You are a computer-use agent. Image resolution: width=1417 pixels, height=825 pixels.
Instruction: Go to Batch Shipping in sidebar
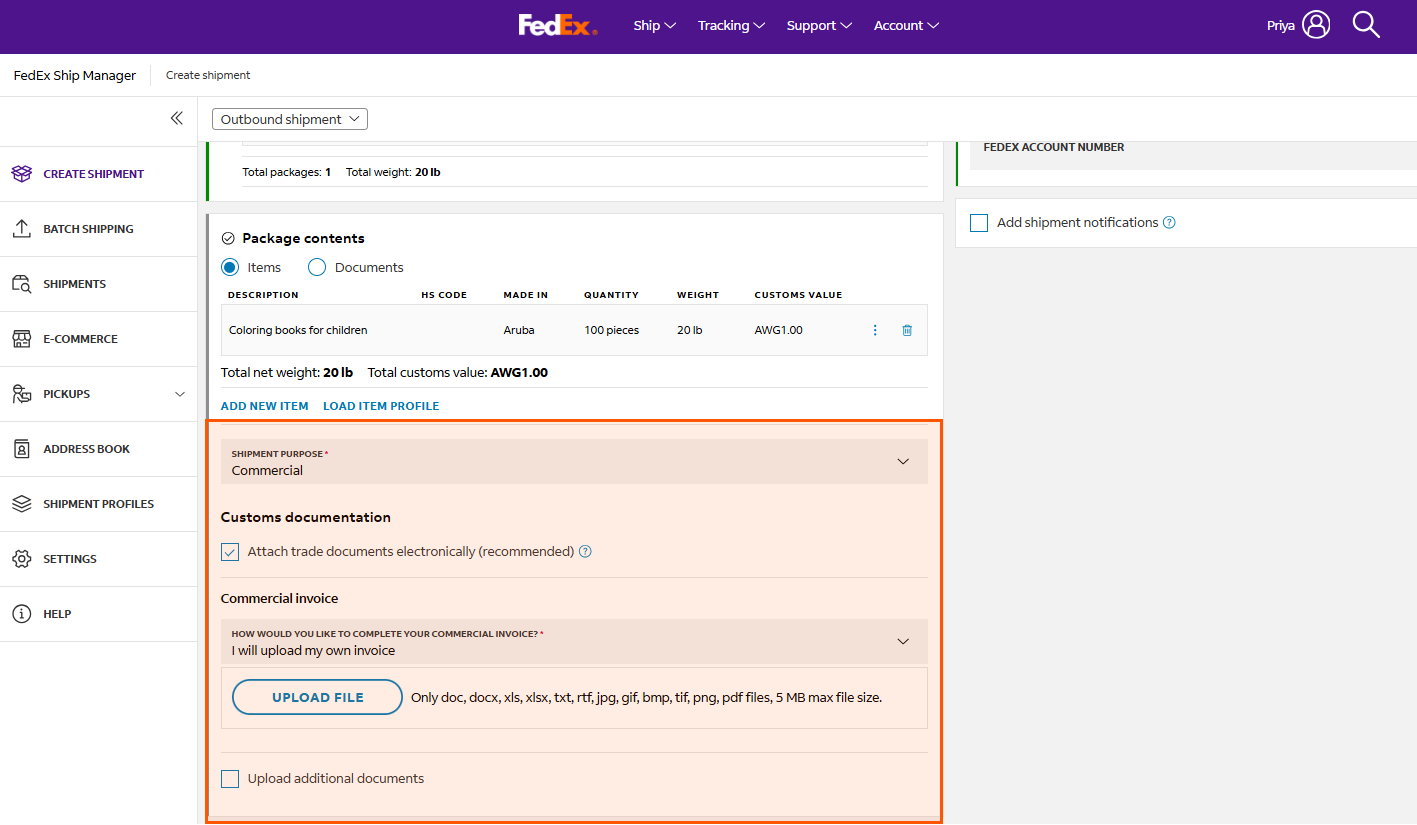pos(88,229)
